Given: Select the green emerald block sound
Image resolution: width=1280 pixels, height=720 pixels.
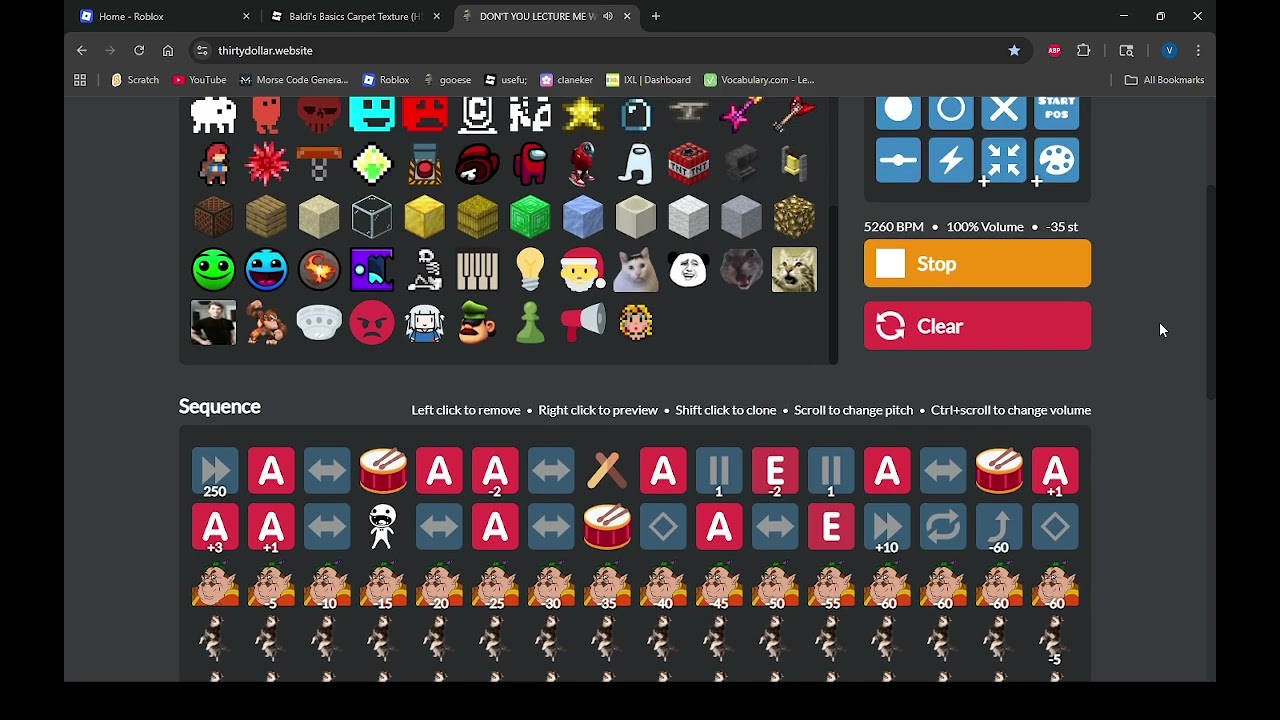Looking at the screenshot, I should [x=530, y=217].
